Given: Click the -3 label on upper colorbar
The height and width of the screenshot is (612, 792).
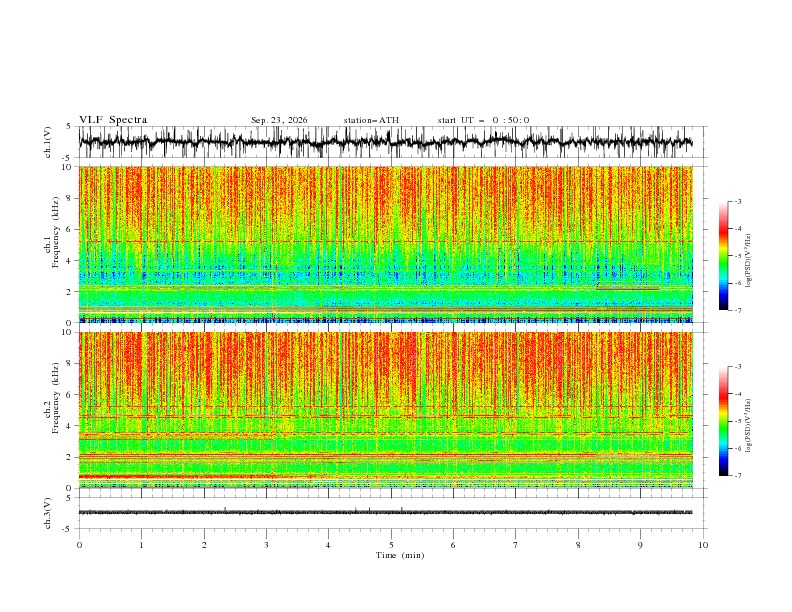Looking at the screenshot, I should click(x=737, y=201).
